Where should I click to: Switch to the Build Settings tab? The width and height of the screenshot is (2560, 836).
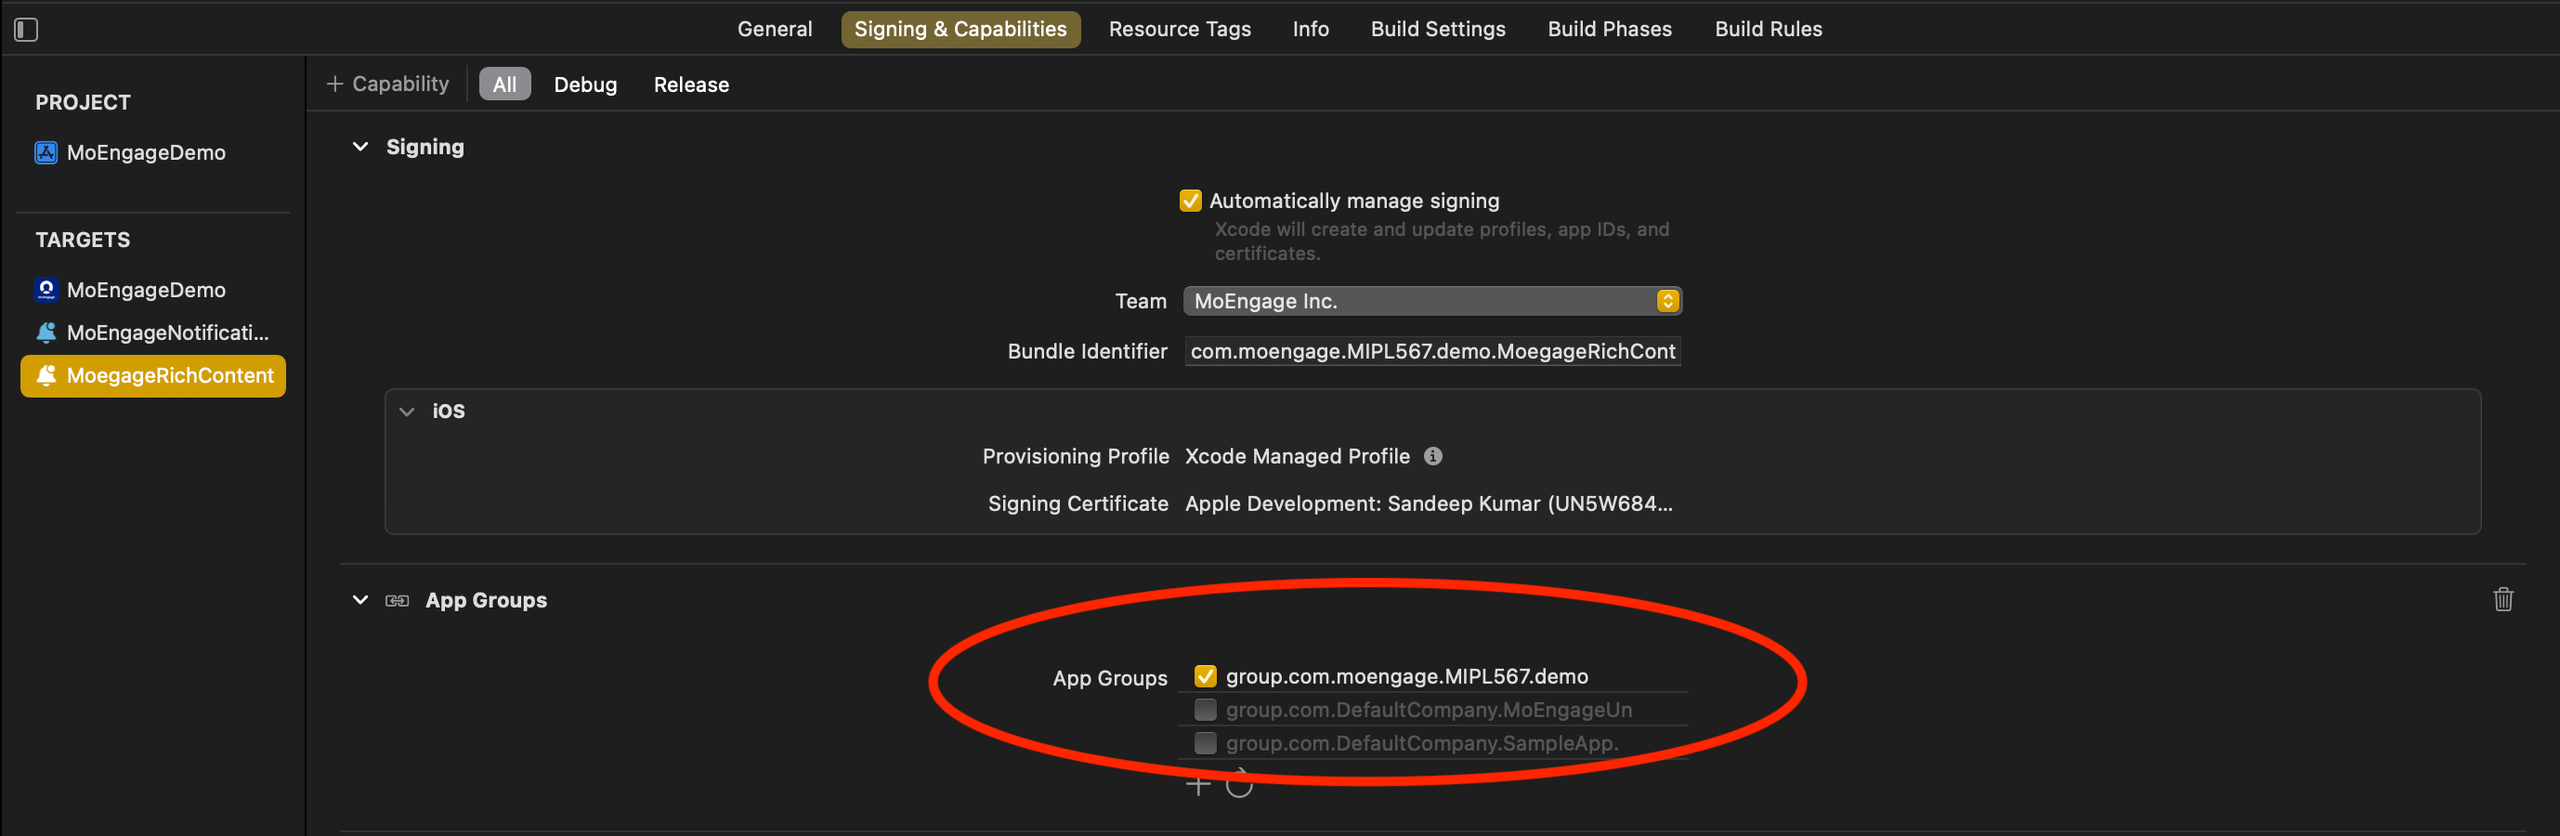[x=1437, y=30]
